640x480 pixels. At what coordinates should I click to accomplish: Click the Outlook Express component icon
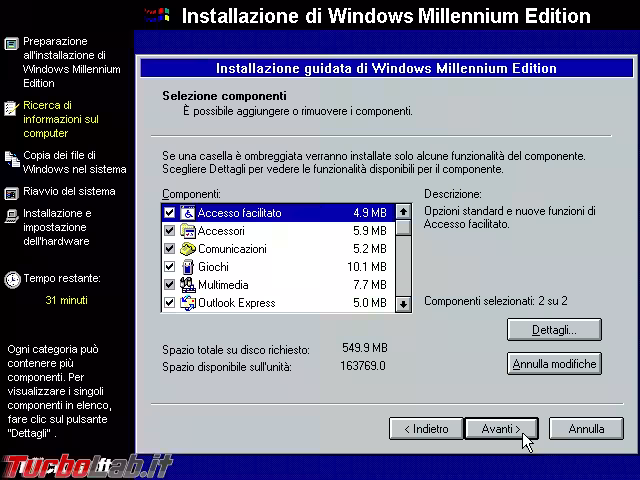(187, 303)
